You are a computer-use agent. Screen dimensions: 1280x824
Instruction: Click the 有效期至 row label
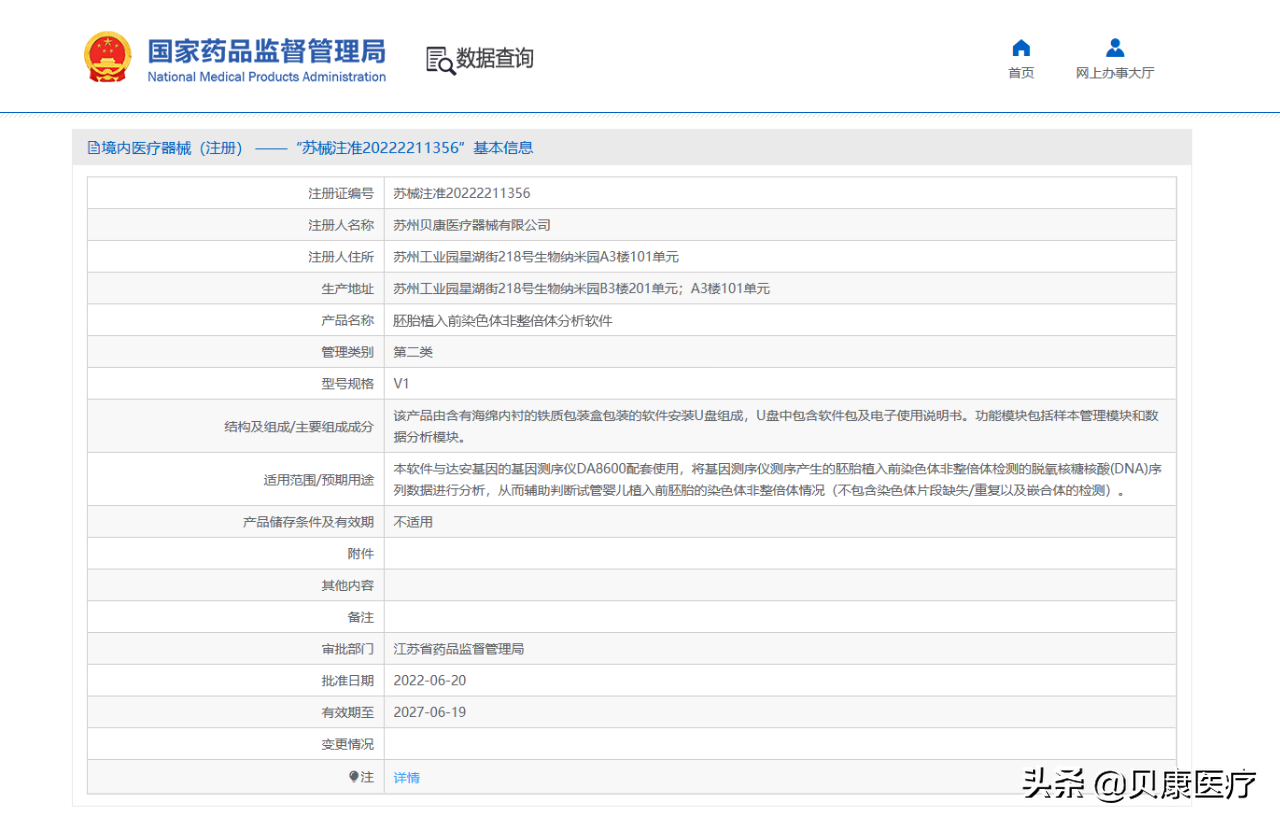coord(348,713)
